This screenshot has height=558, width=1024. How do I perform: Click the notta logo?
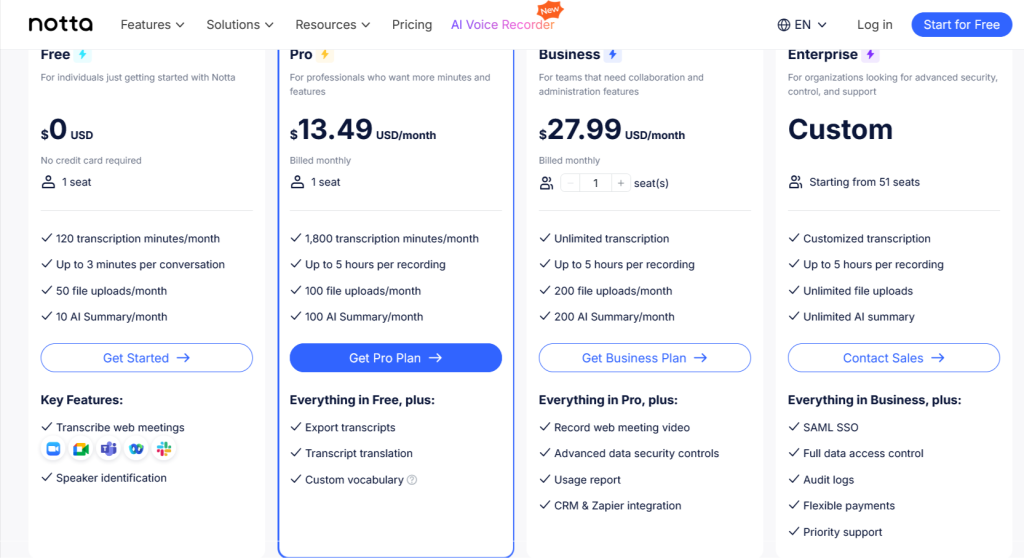tap(61, 24)
